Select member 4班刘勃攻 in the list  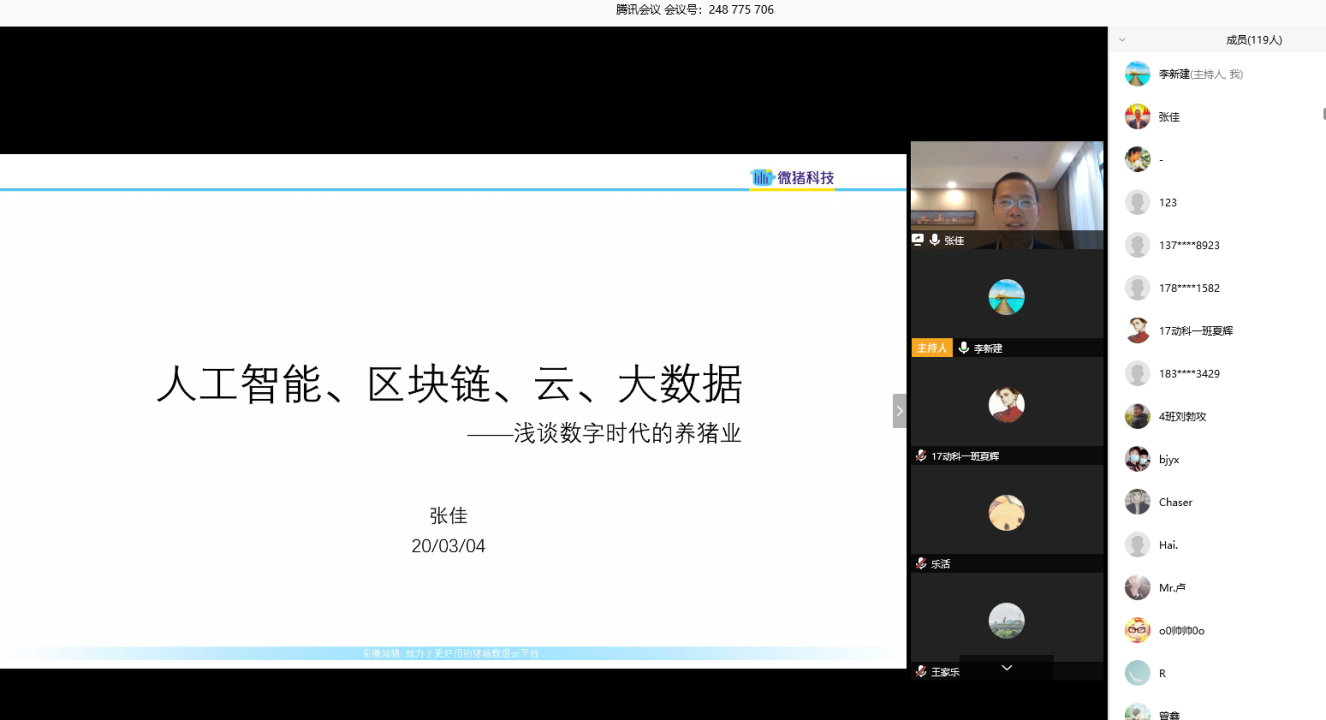(x=1182, y=417)
